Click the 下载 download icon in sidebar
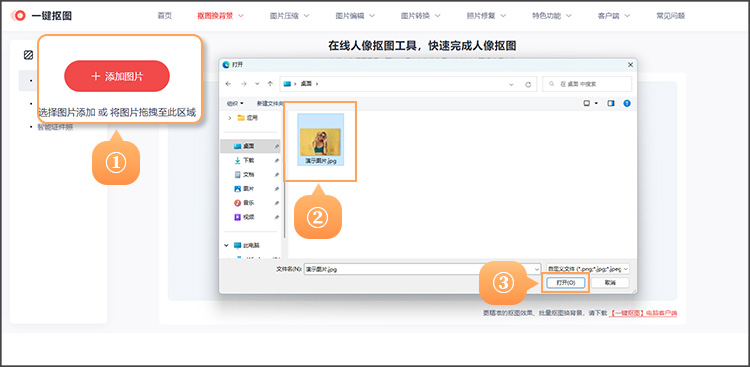Image resolution: width=750 pixels, height=367 pixels. (237, 160)
